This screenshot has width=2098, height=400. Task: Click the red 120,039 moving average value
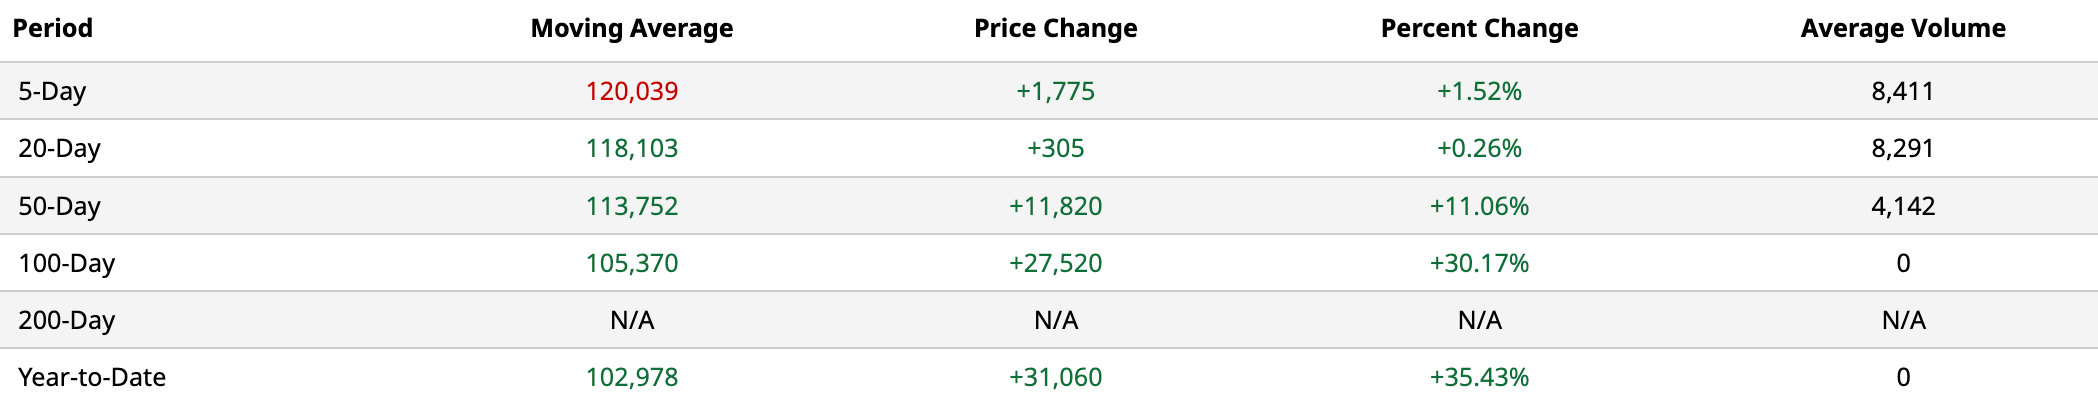click(x=631, y=91)
